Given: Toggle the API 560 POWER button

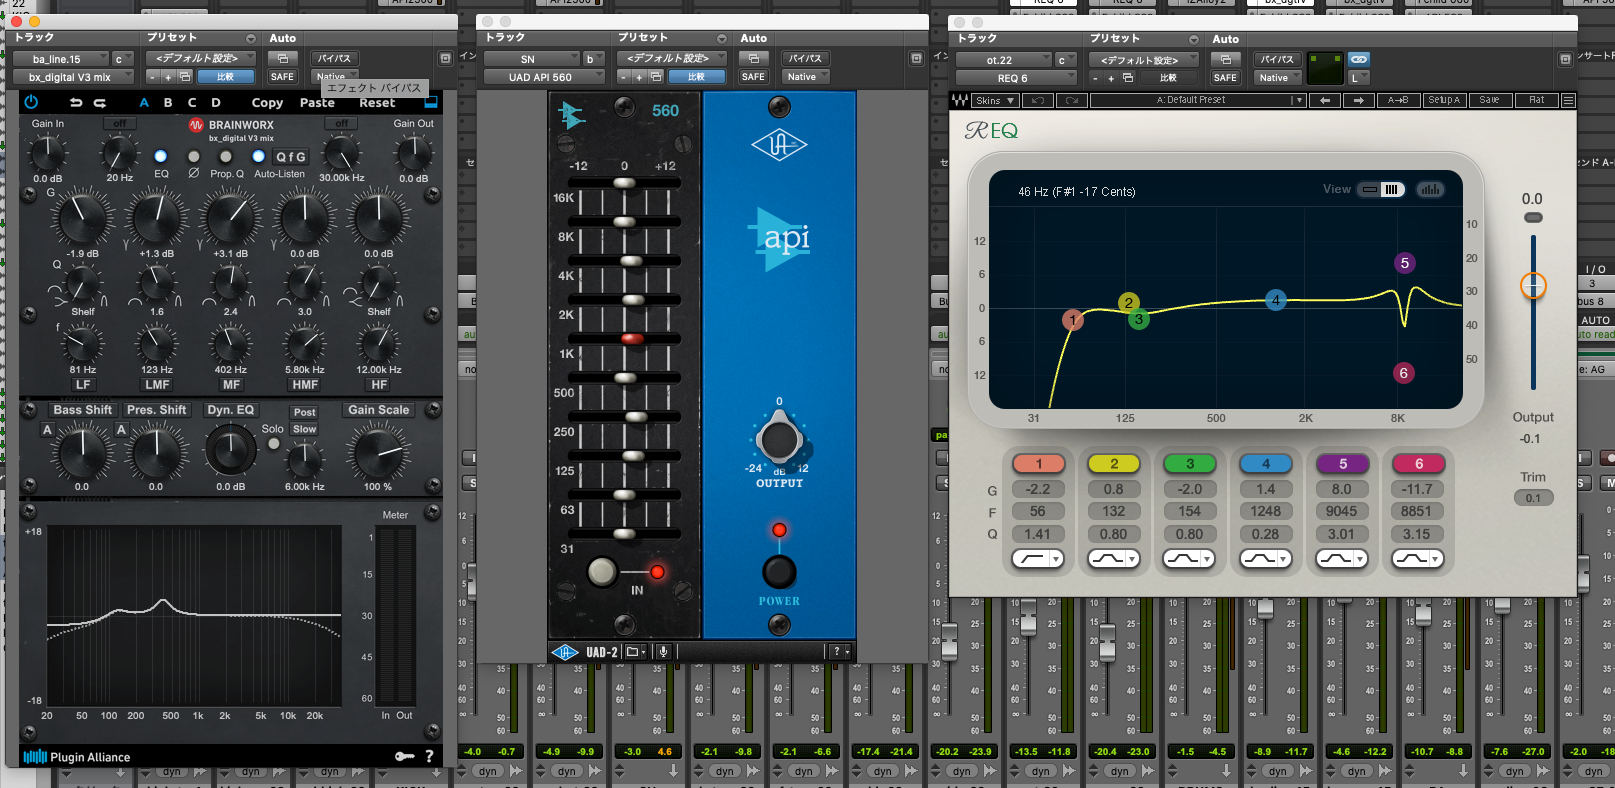Looking at the screenshot, I should (x=779, y=572).
